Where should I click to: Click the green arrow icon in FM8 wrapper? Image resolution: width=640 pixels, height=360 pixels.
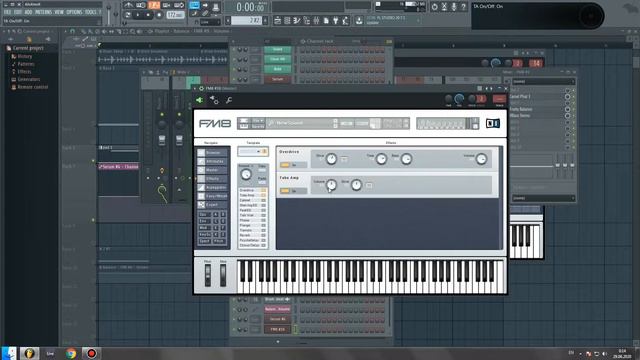pos(200,100)
